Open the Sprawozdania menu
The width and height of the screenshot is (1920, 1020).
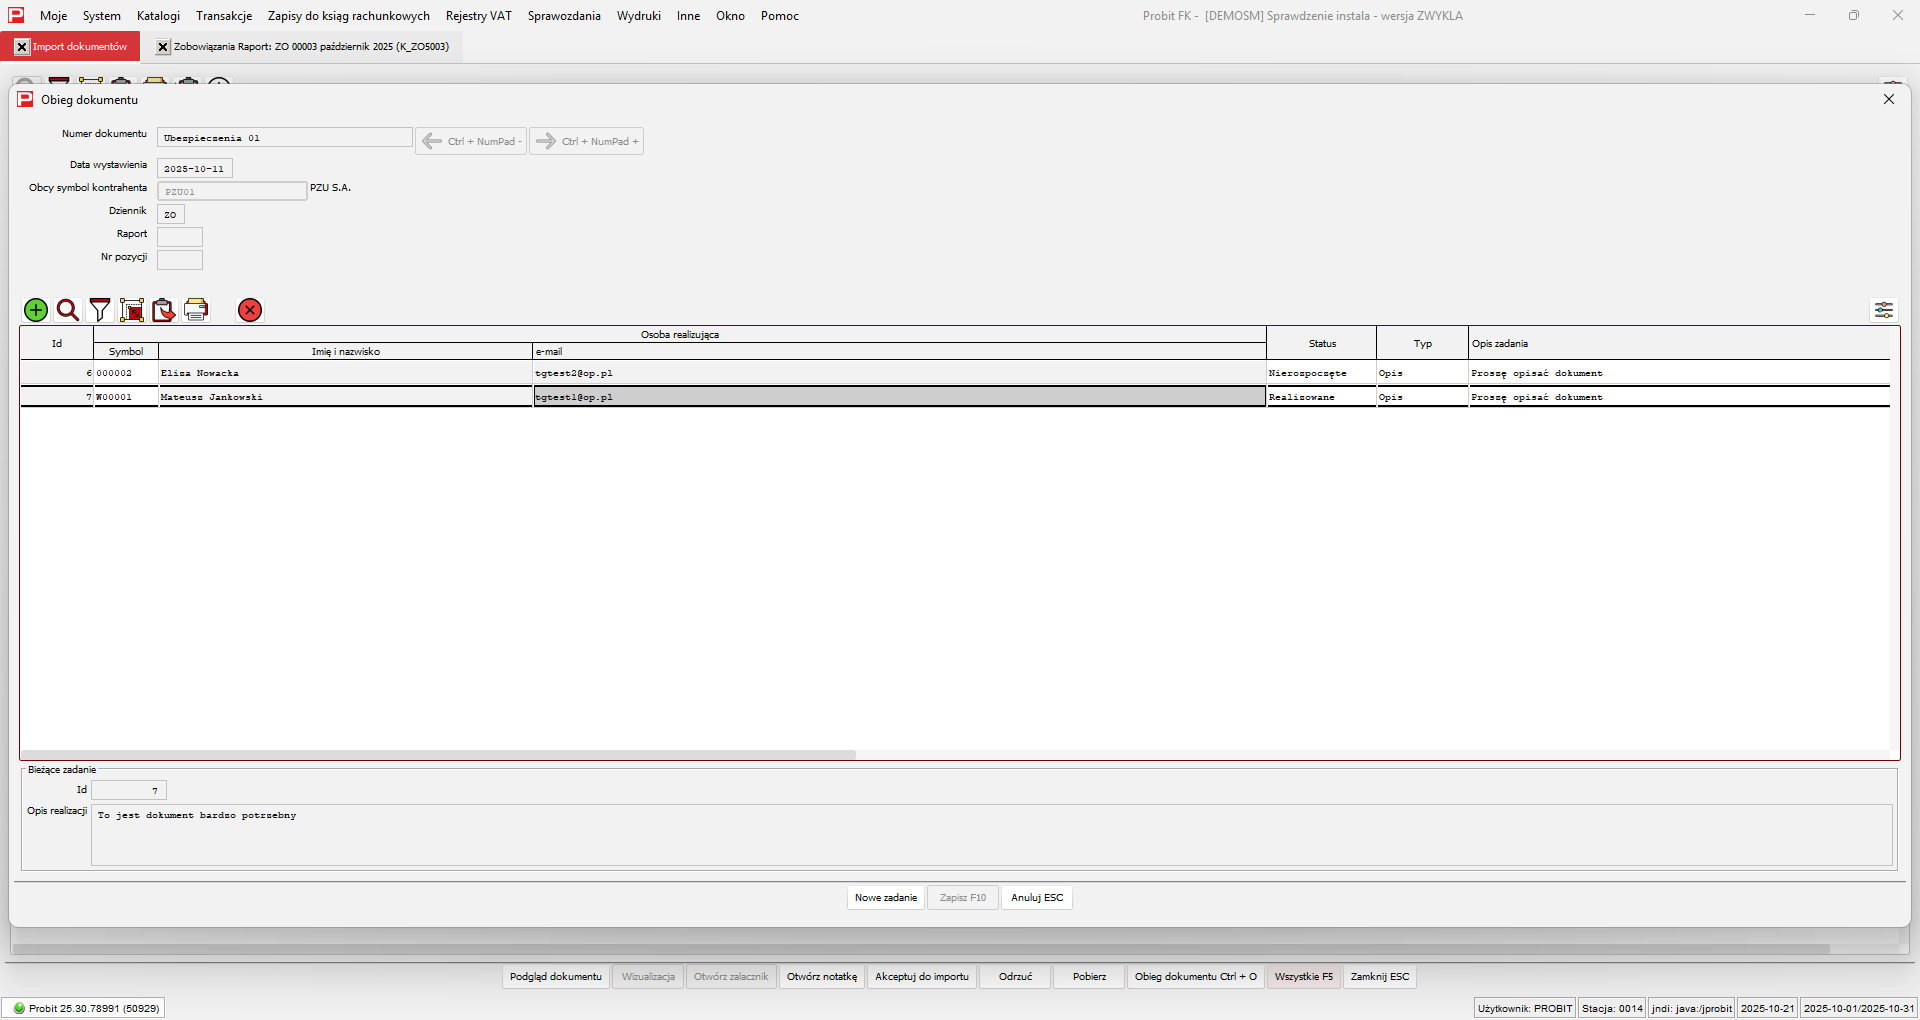(564, 16)
